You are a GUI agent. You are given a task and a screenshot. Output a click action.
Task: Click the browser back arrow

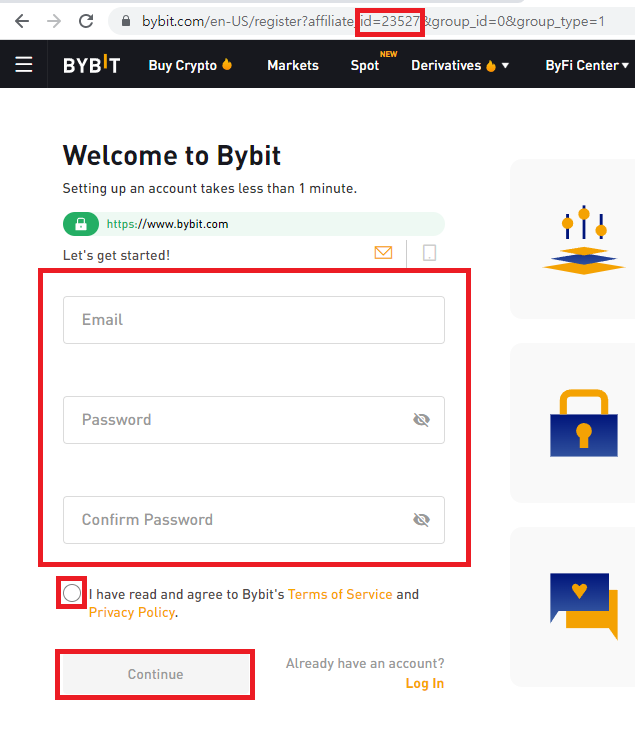[22, 21]
